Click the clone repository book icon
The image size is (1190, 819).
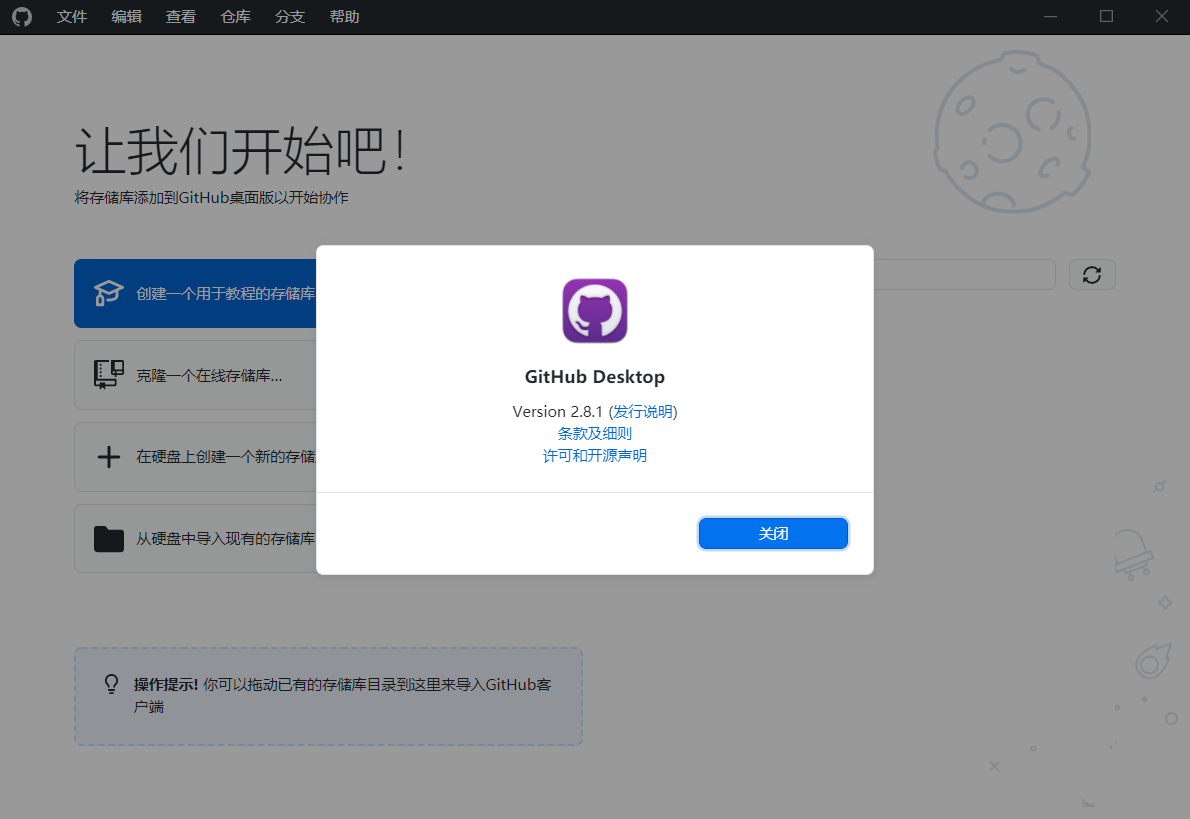pos(109,375)
